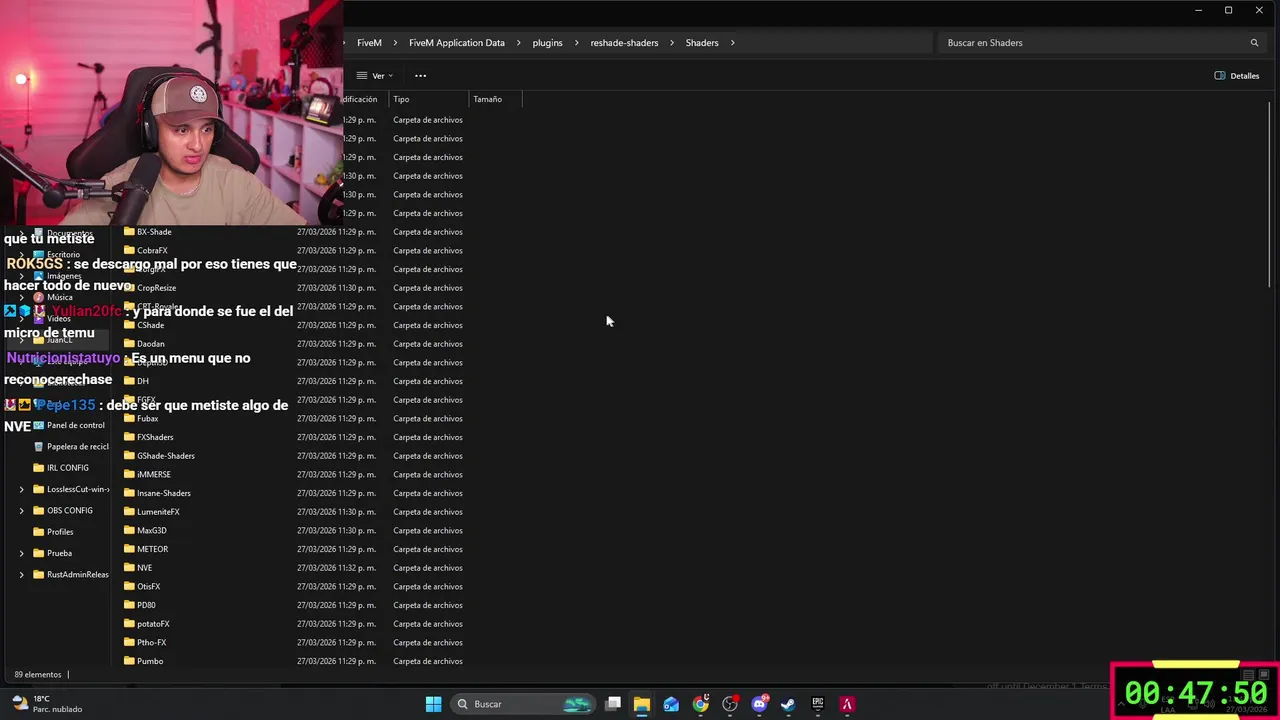Click the folder icon of GShade-Shaders

point(129,456)
